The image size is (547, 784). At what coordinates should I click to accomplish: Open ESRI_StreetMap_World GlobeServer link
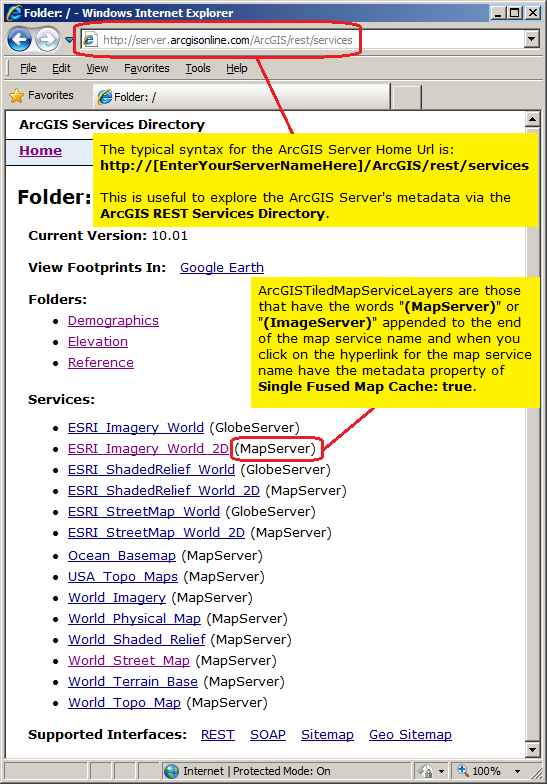pyautogui.click(x=144, y=512)
